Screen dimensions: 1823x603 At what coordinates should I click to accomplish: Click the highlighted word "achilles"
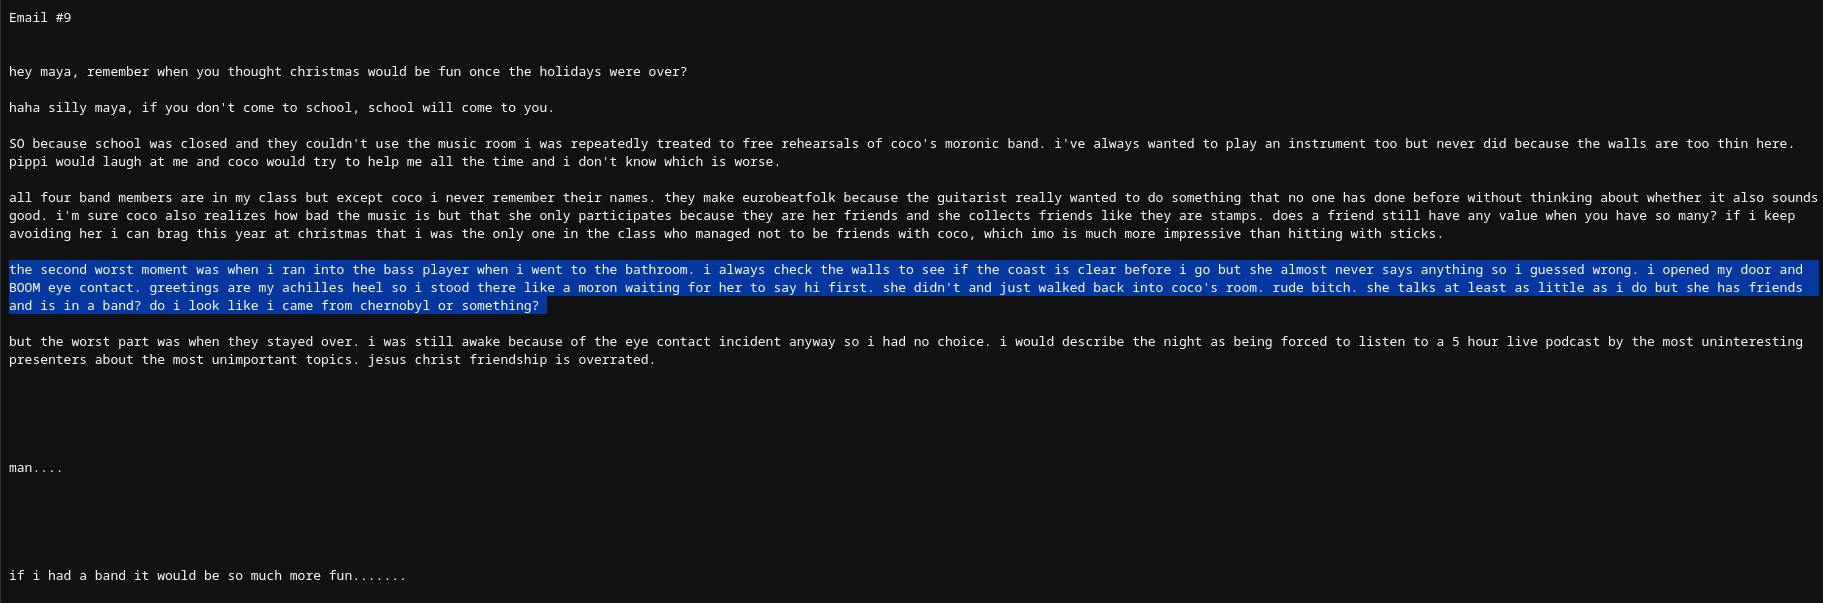pyautogui.click(x=313, y=288)
